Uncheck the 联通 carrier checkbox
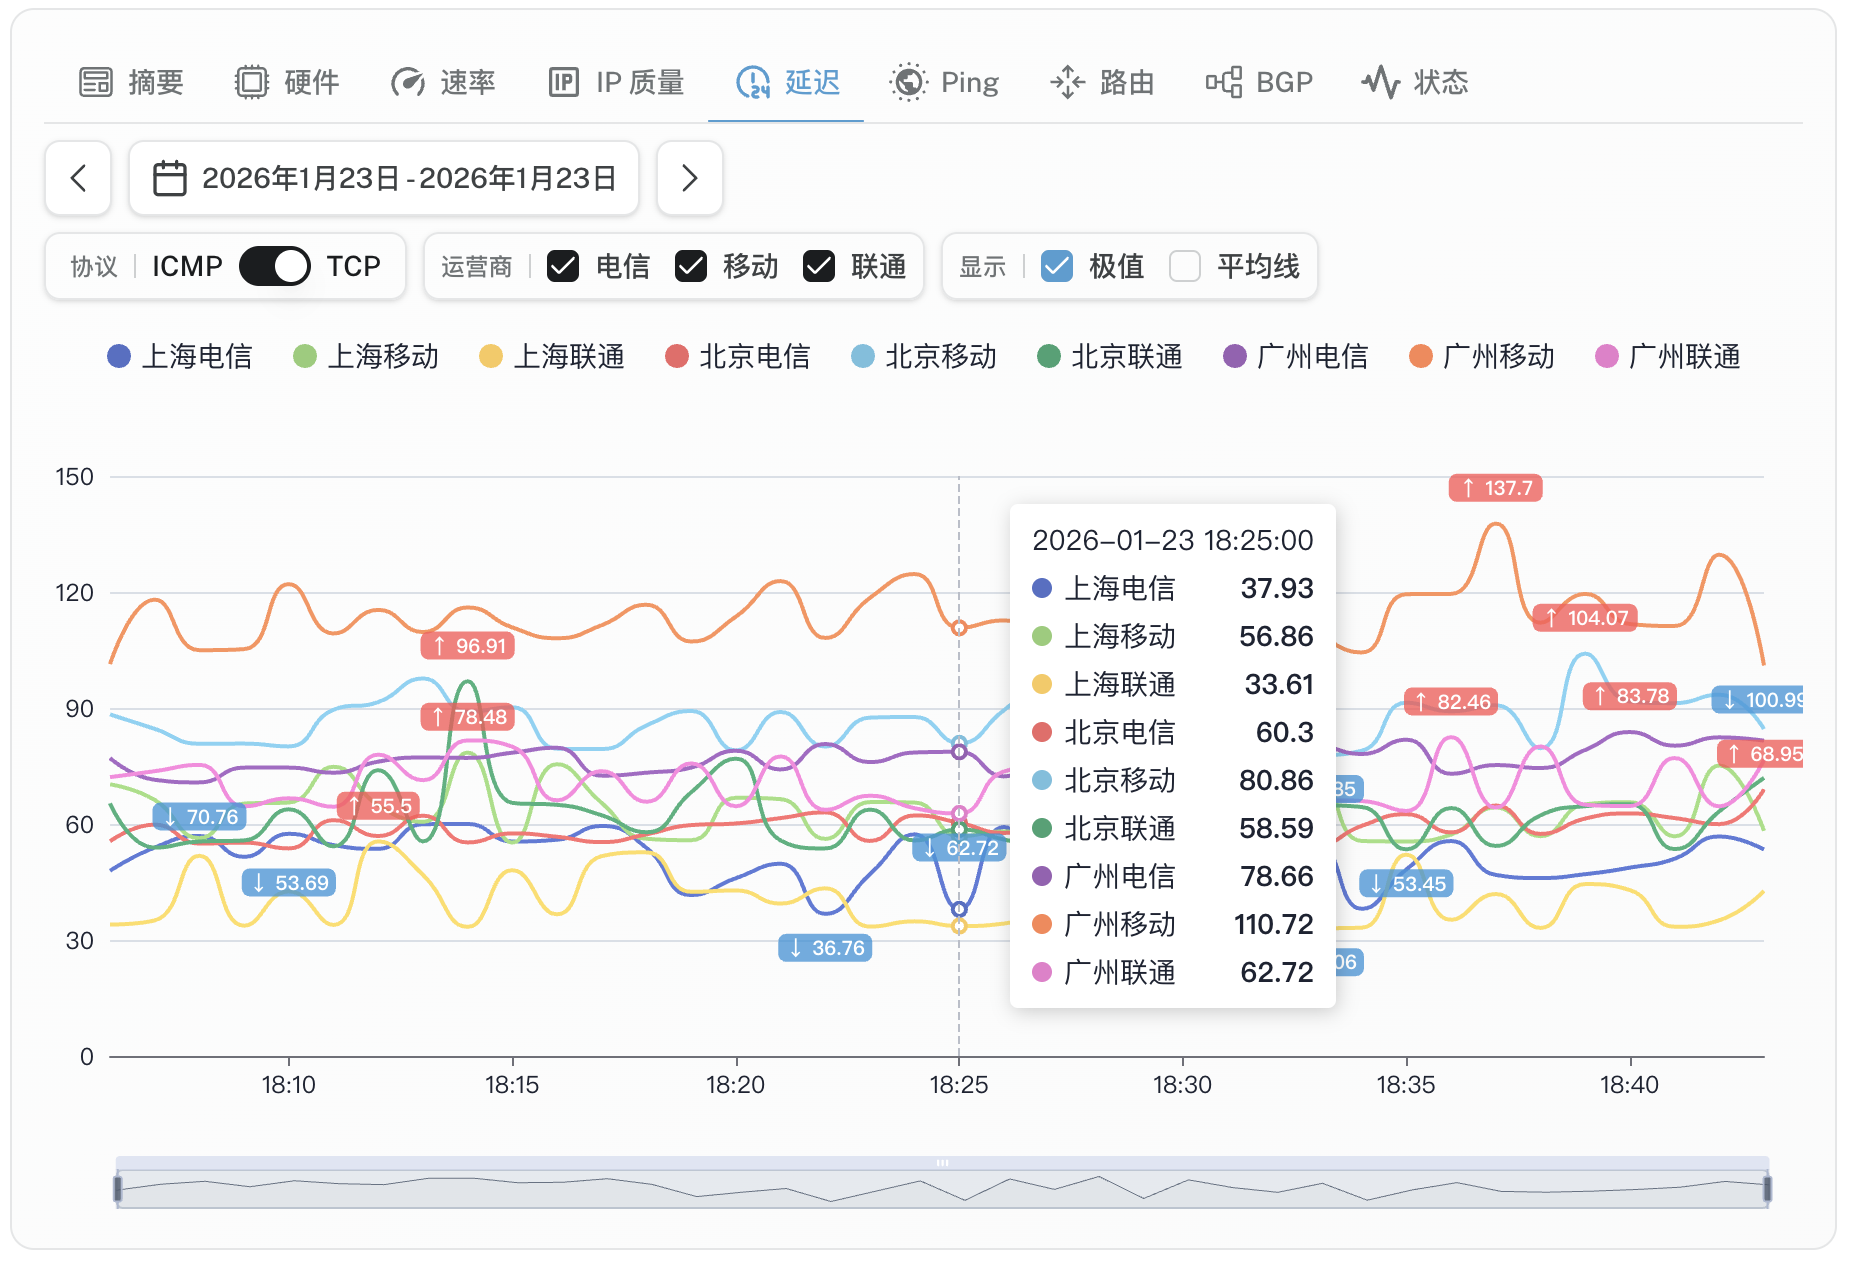 tap(819, 266)
